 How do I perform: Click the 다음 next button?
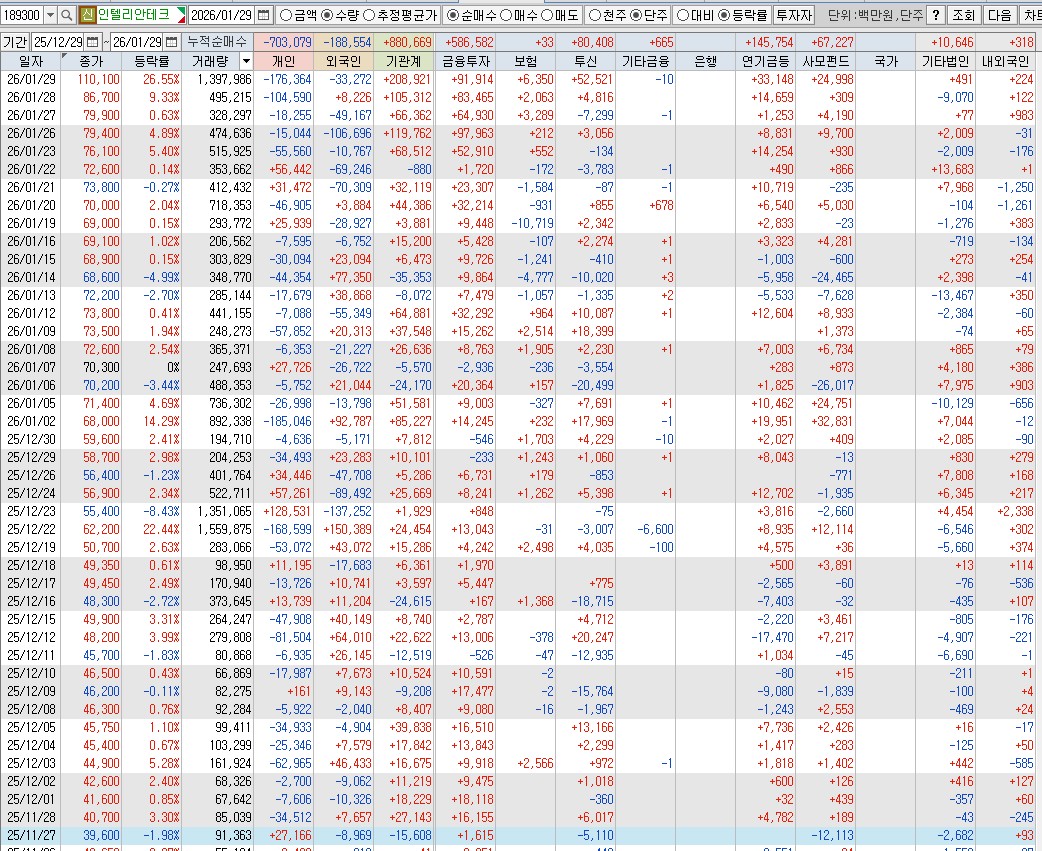click(x=999, y=15)
